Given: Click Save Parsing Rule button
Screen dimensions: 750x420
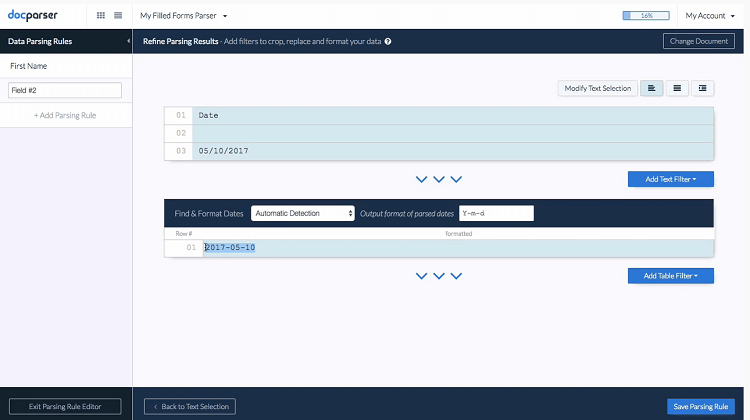Looking at the screenshot, I should click(x=701, y=407).
